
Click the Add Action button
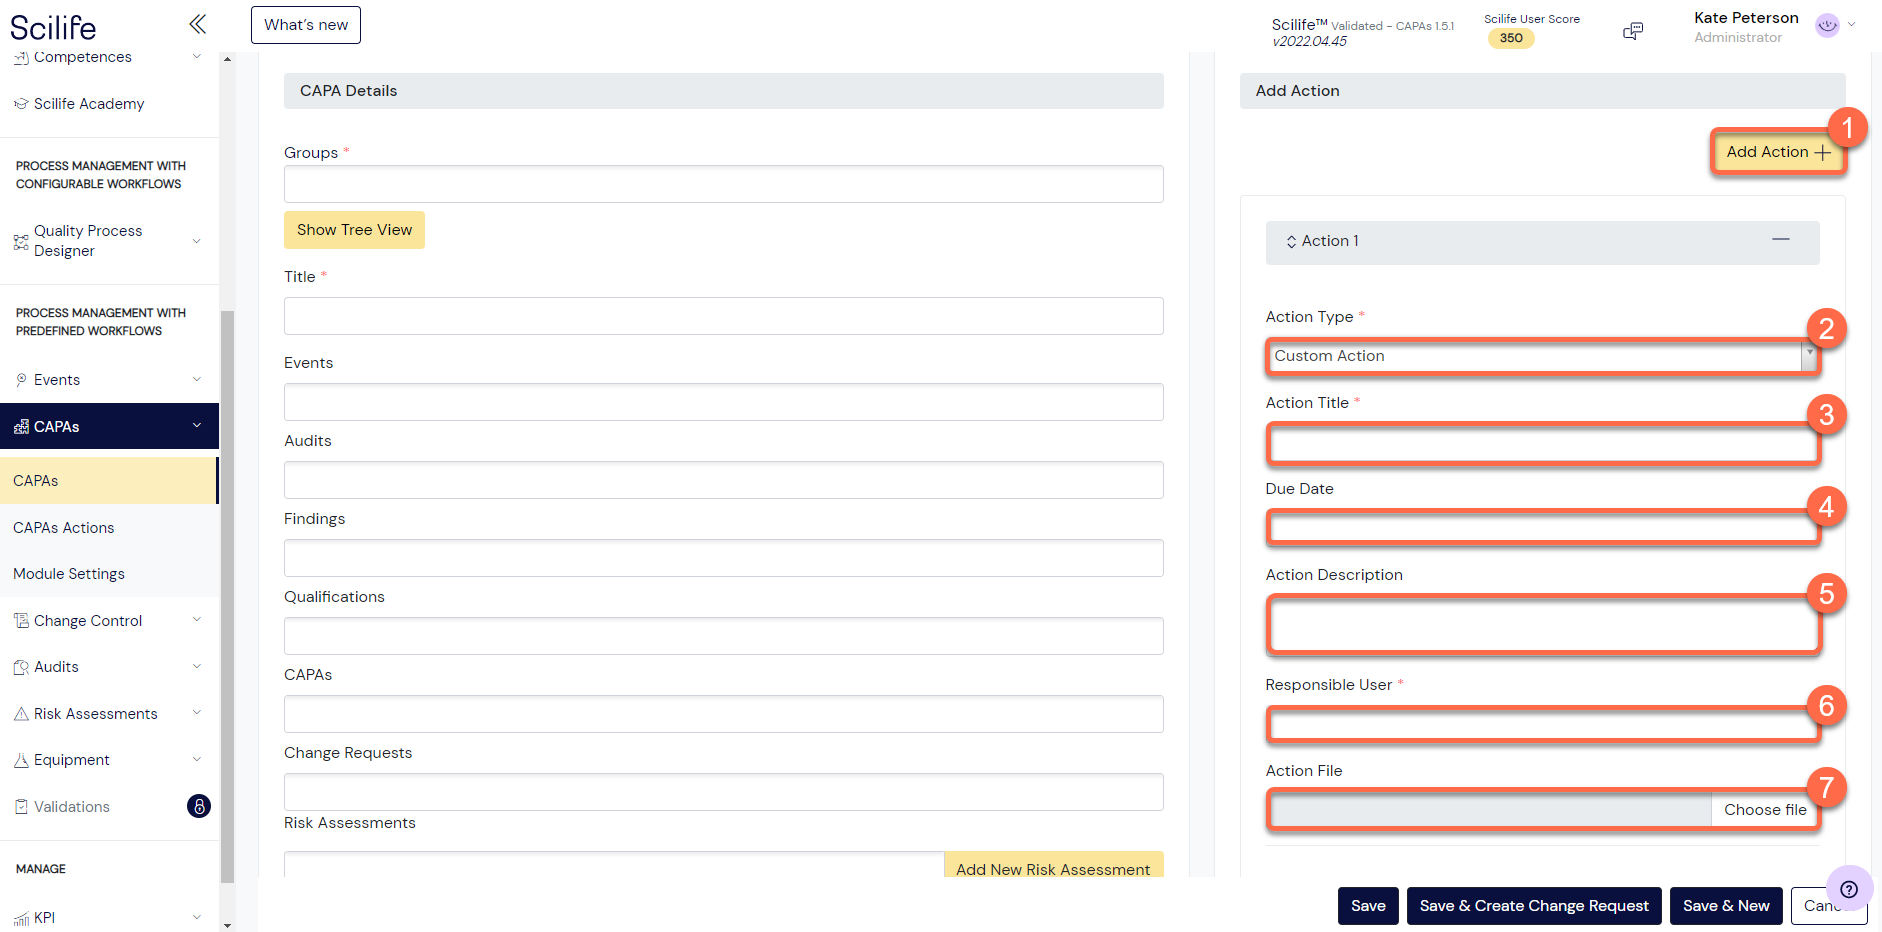[x=1778, y=152]
